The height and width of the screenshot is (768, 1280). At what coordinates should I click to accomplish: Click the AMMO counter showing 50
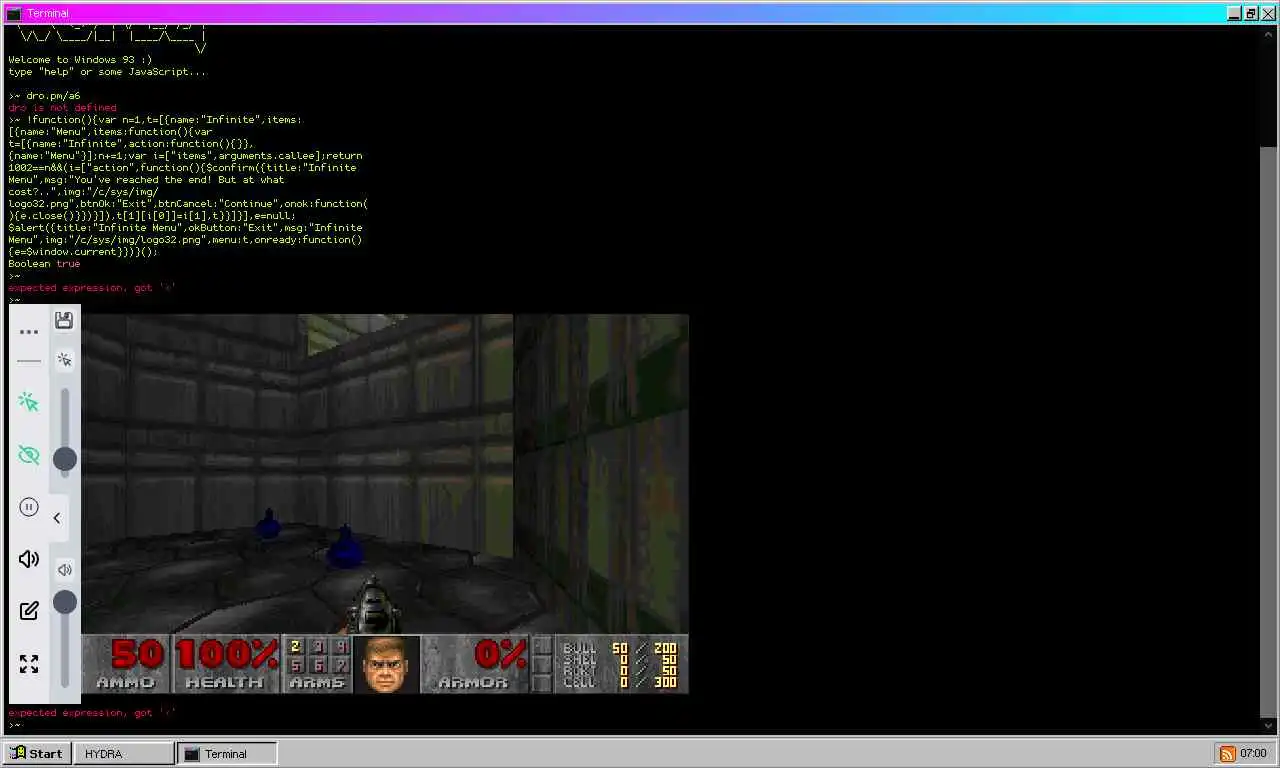click(127, 664)
